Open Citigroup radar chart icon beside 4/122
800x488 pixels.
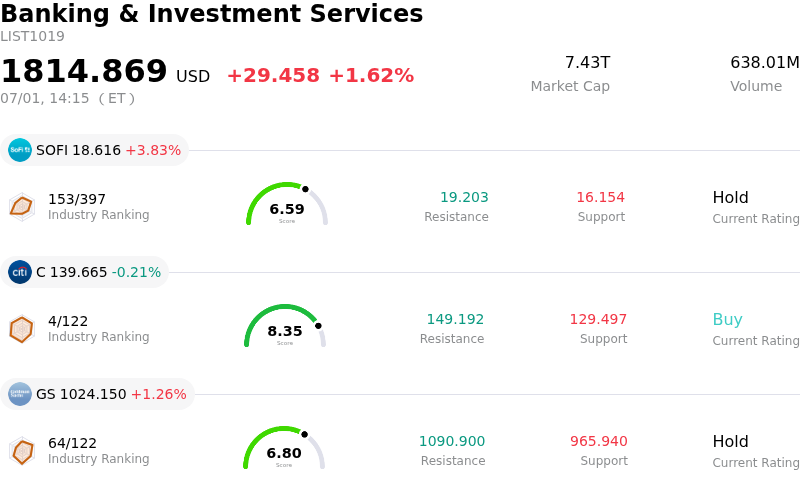(22, 329)
